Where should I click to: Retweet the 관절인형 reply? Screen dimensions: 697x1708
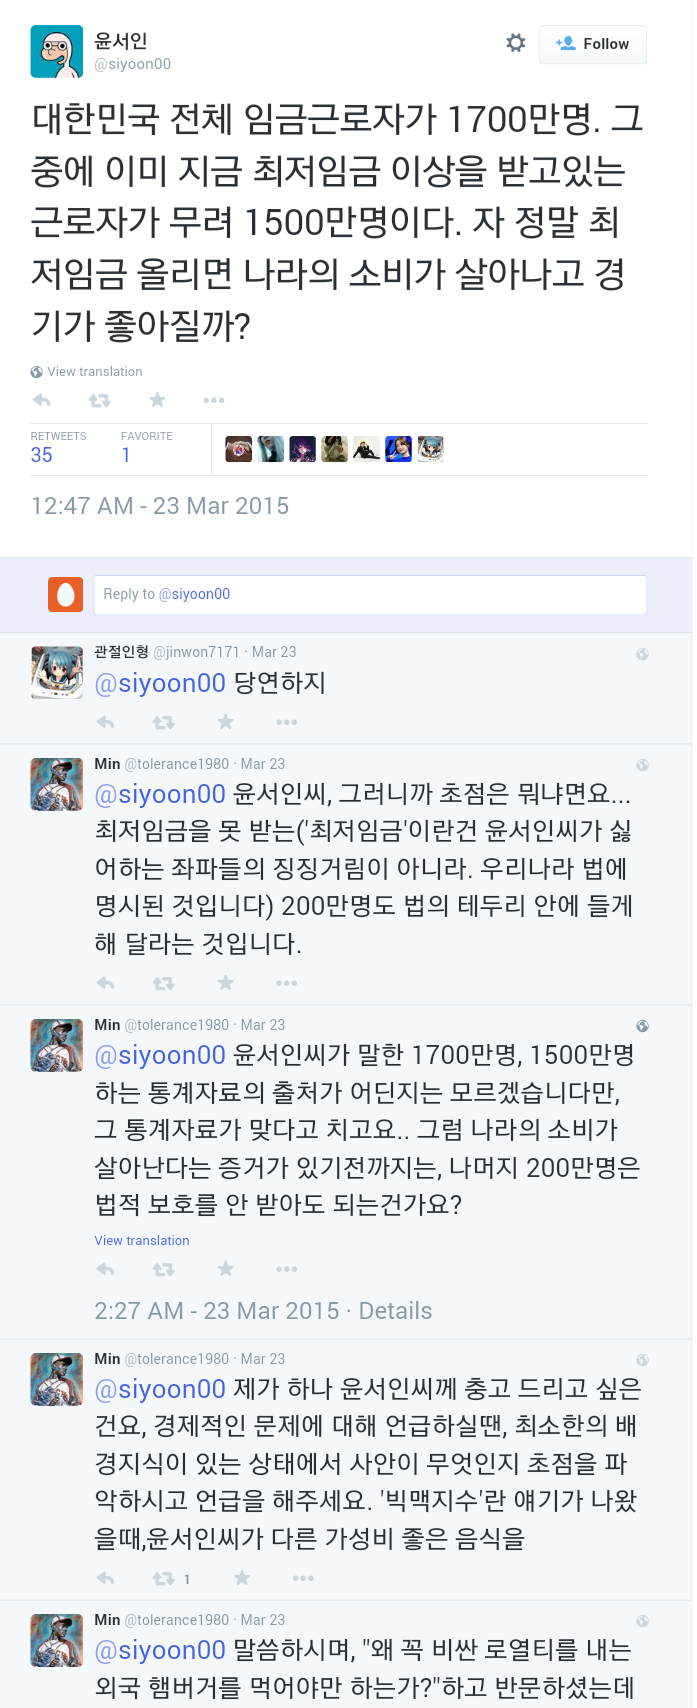(x=163, y=722)
